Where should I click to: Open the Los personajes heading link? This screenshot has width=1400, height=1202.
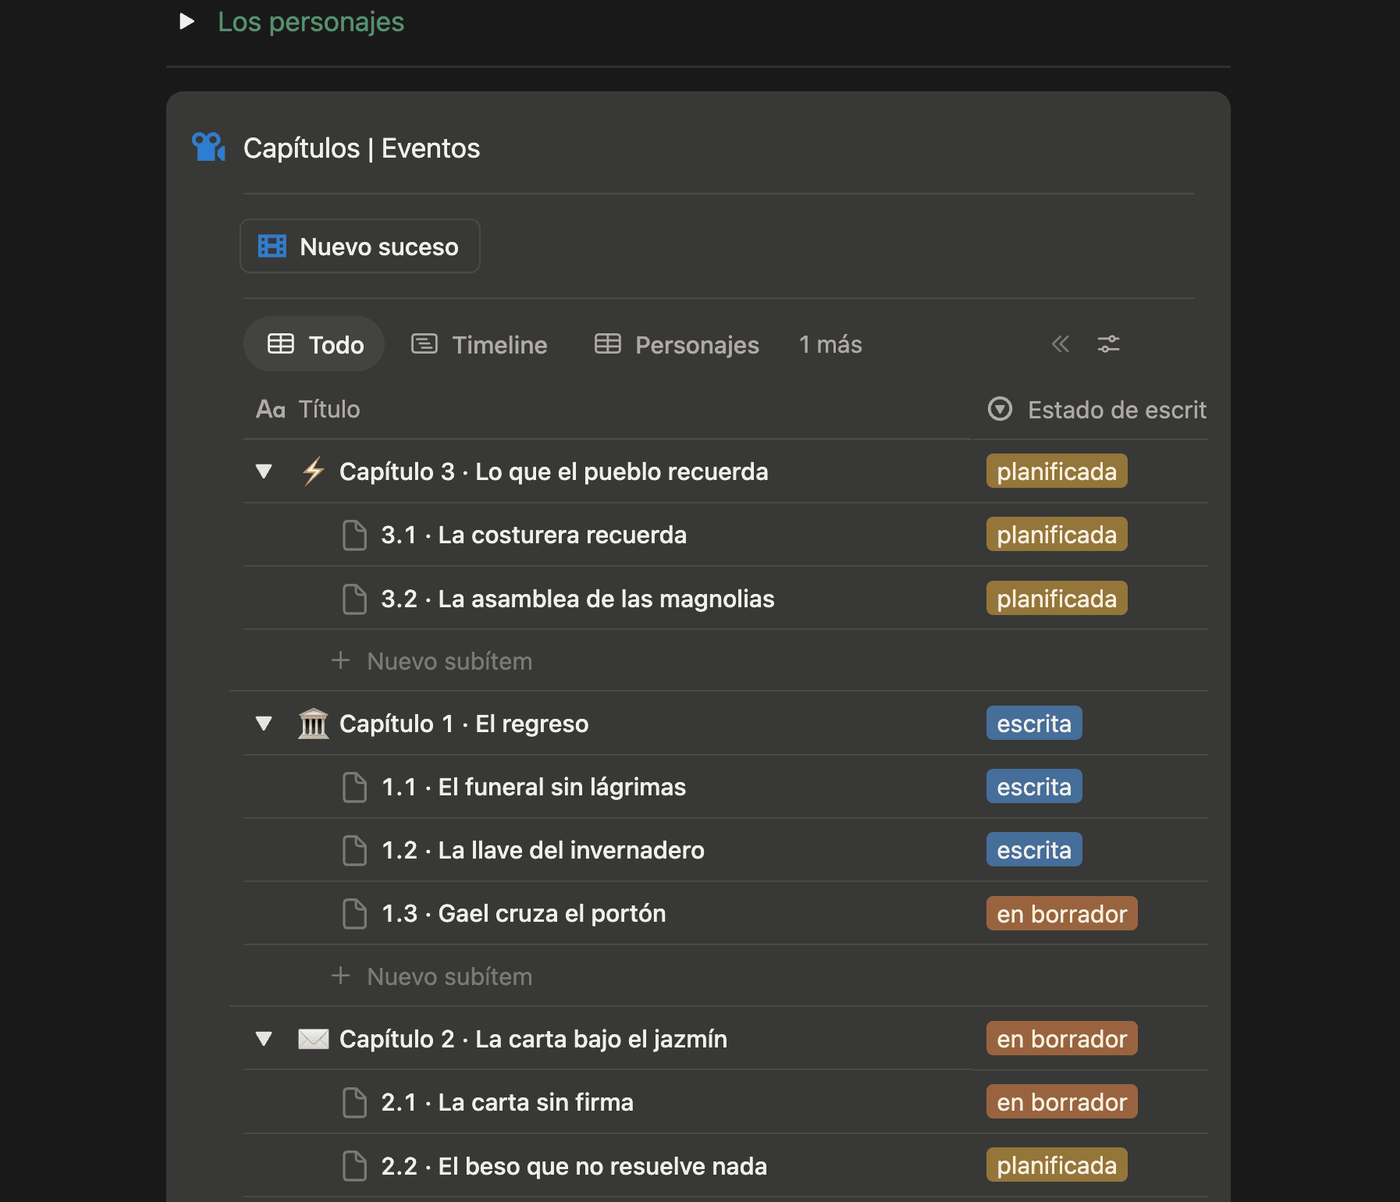311,21
